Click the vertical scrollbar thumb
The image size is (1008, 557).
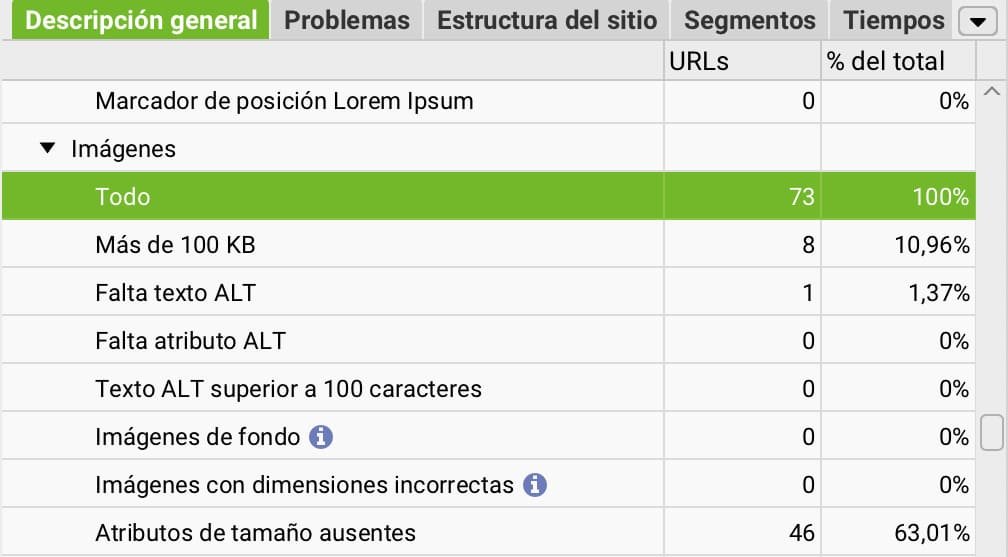[x=991, y=434]
